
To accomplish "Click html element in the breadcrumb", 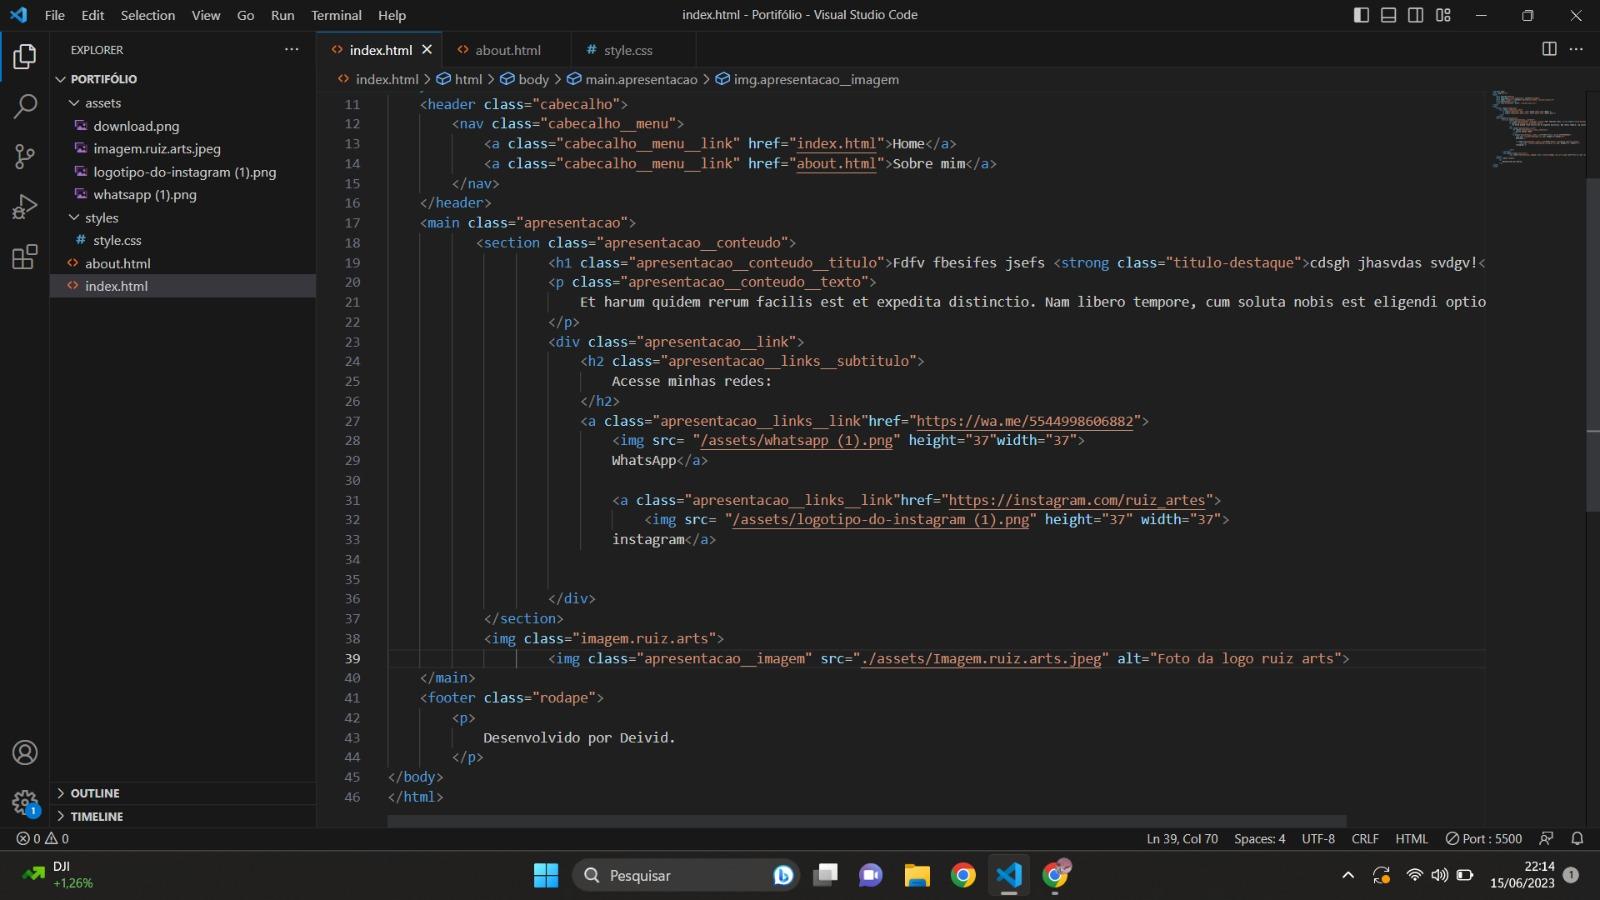I will [x=468, y=79].
